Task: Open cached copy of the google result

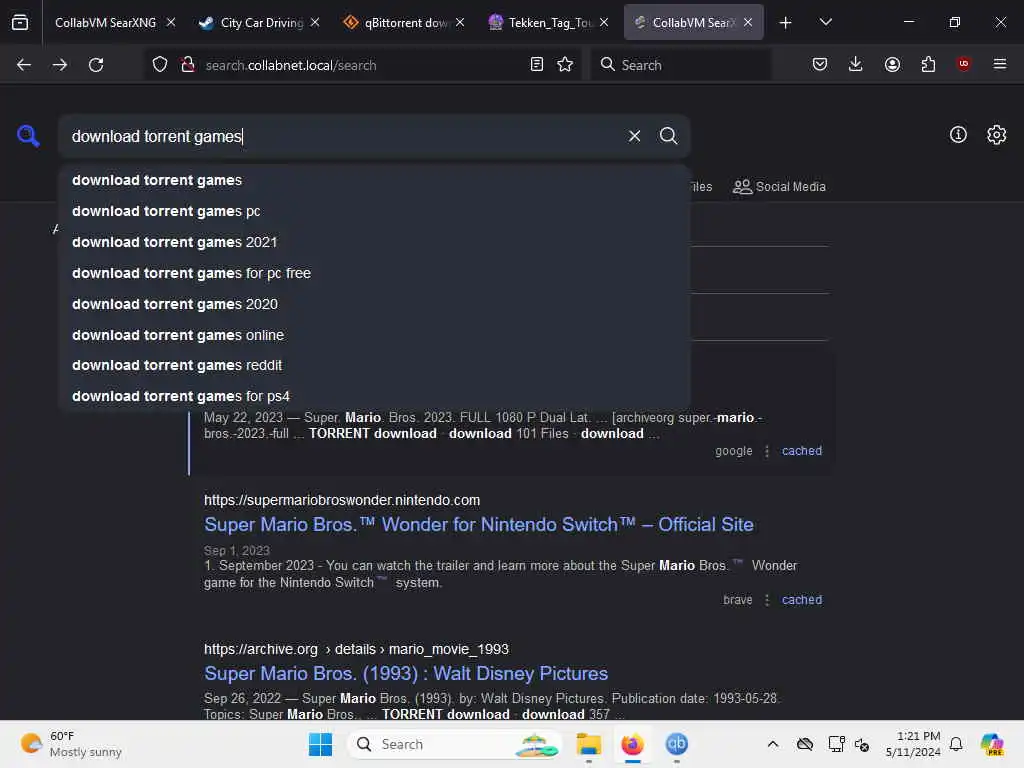Action: coord(802,451)
